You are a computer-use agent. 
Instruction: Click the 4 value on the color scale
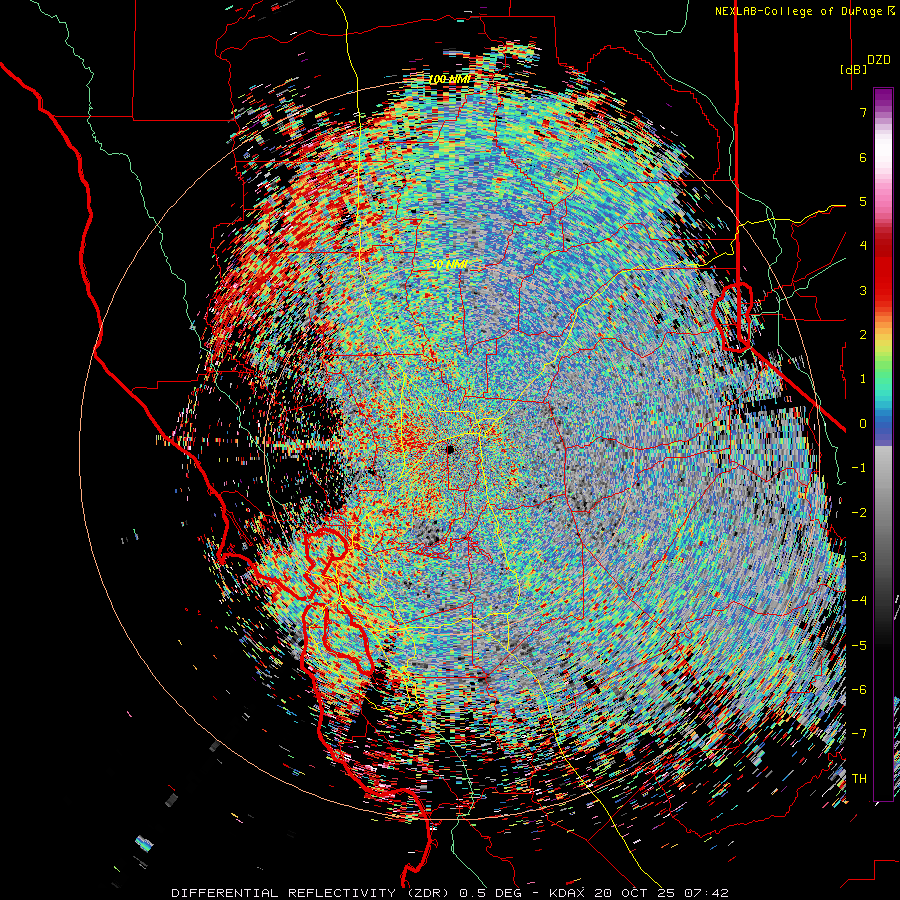pos(863,246)
